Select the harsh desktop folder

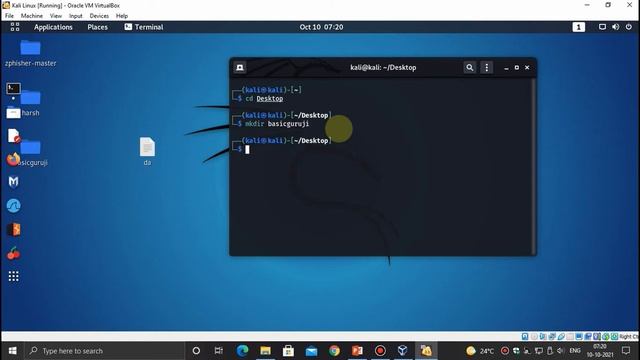coord(31,103)
